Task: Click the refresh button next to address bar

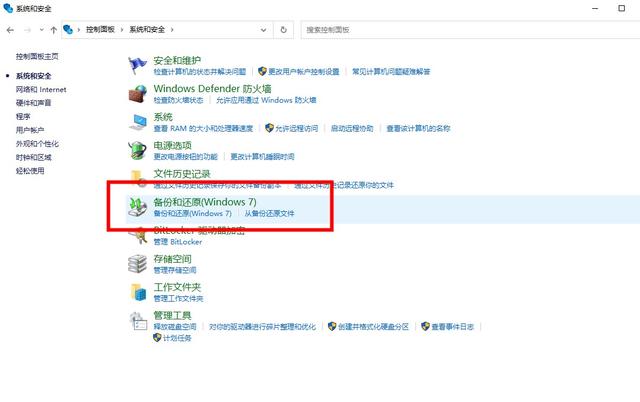Action: [x=283, y=30]
